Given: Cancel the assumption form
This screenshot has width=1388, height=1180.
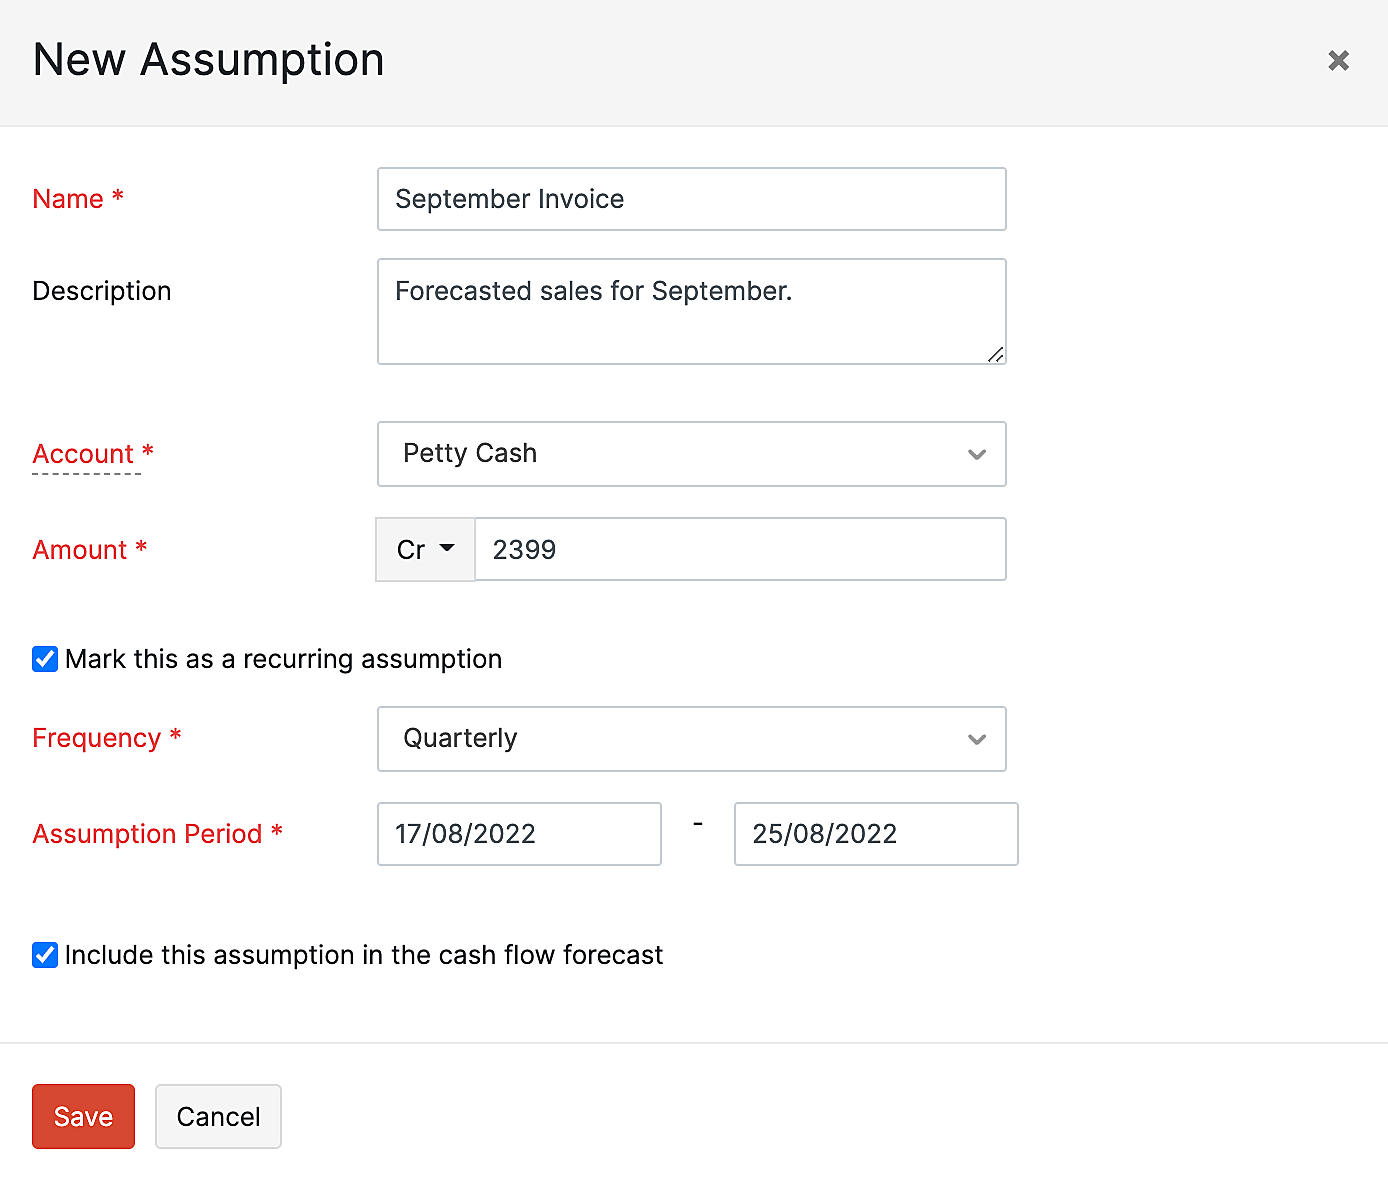Looking at the screenshot, I should (218, 1116).
